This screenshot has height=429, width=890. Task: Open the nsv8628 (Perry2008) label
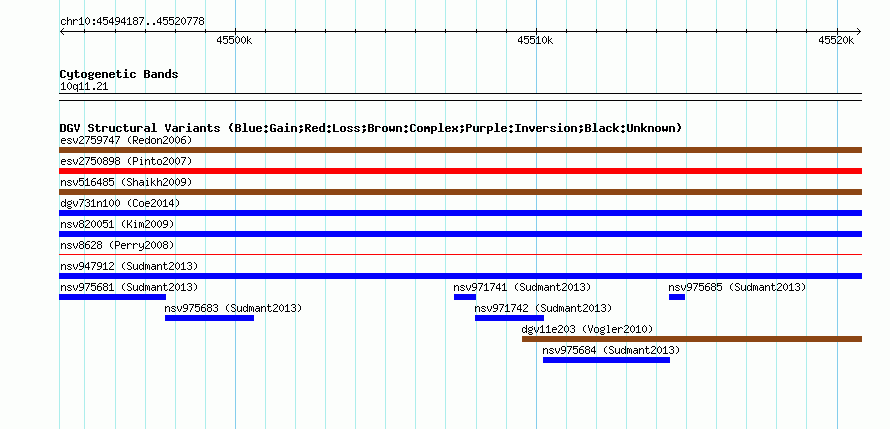click(117, 245)
